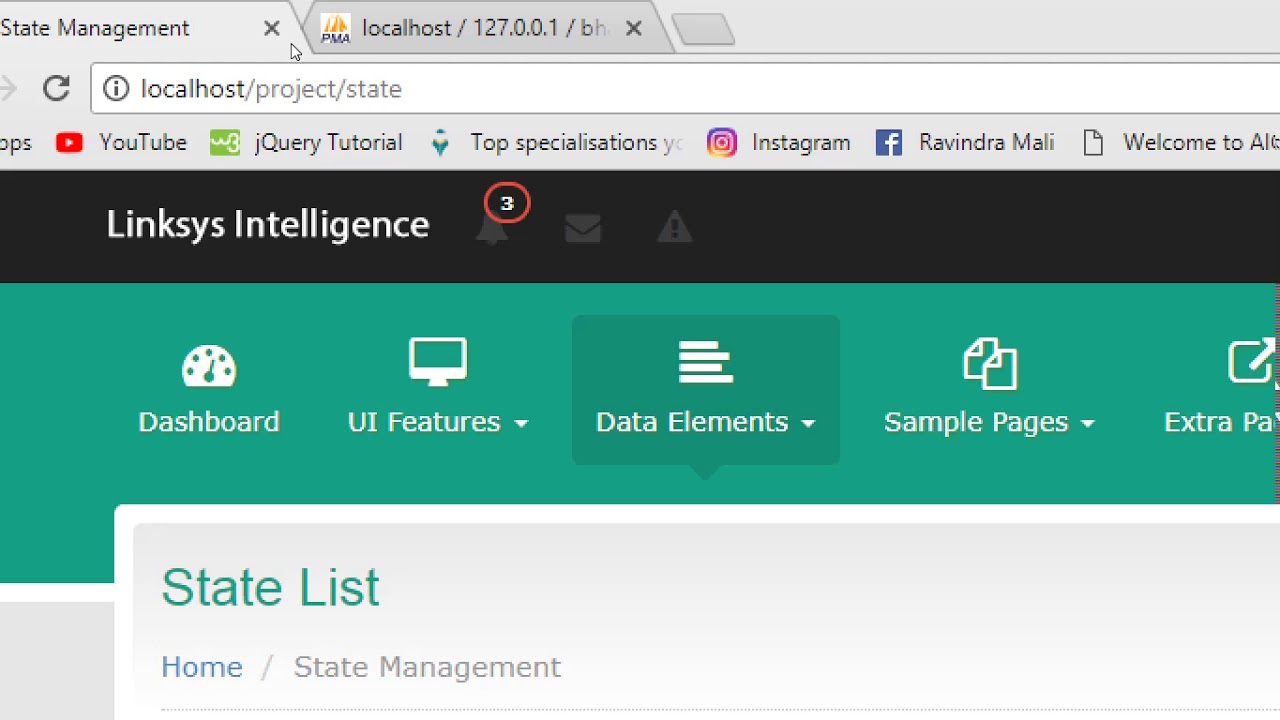This screenshot has width=1280, height=720.
Task: Open the notifications bell icon
Action: [491, 229]
